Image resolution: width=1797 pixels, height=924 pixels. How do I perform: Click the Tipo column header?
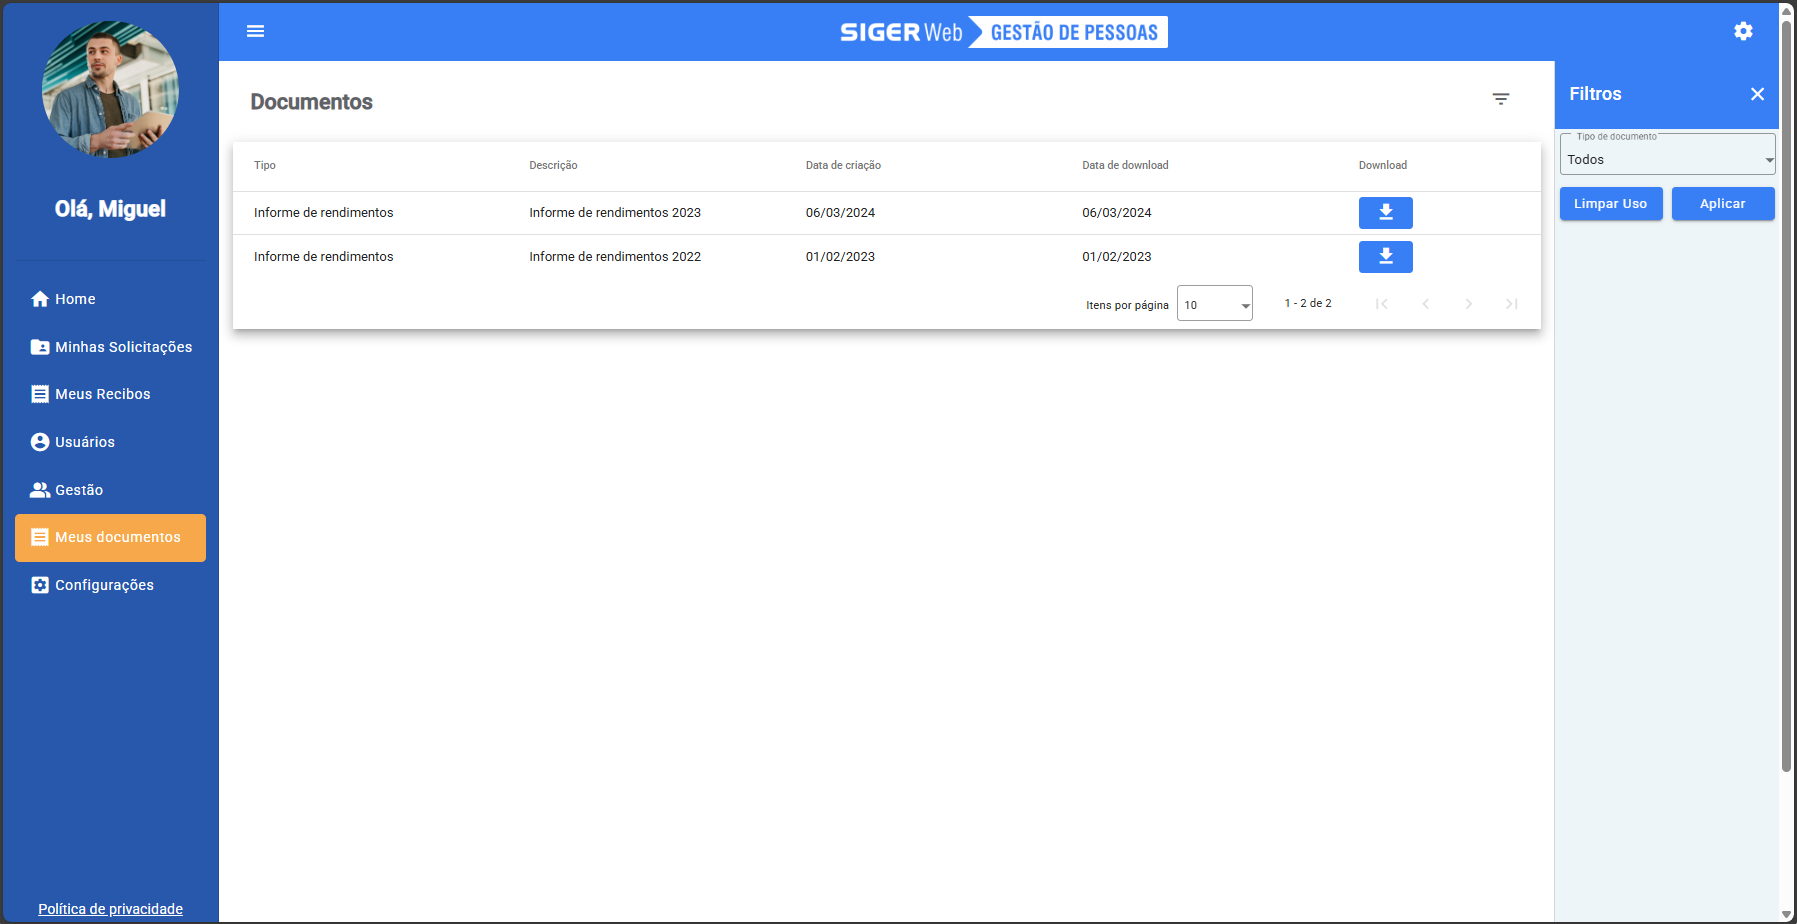click(265, 166)
